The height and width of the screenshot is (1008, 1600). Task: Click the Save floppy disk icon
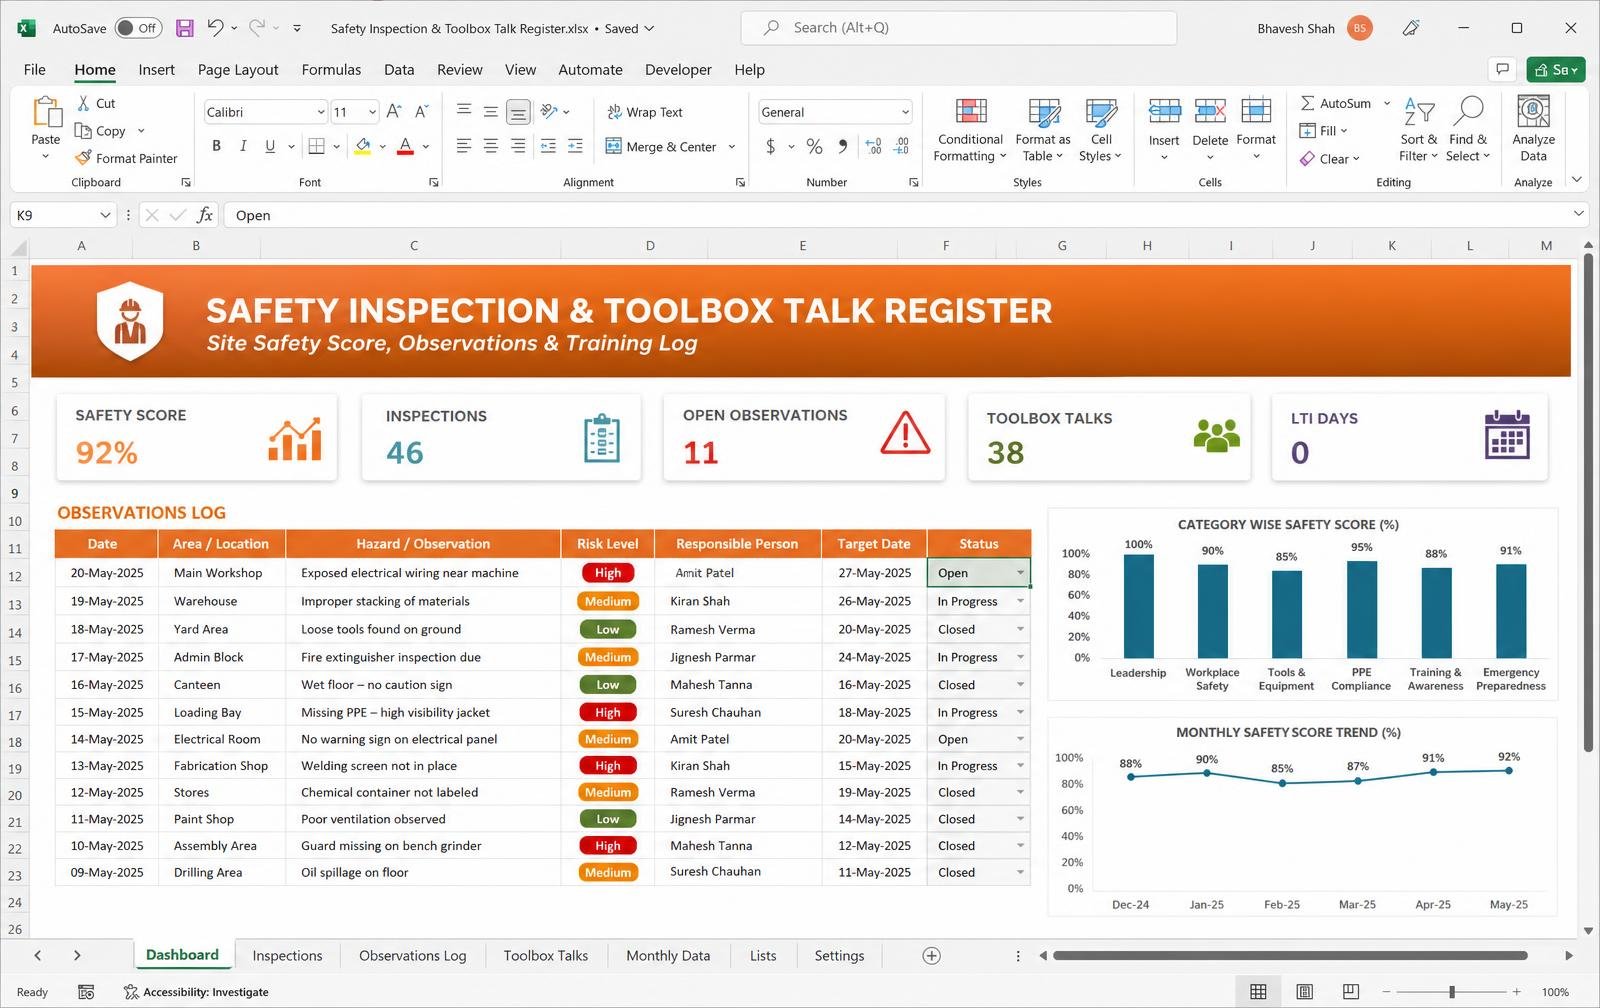point(185,28)
